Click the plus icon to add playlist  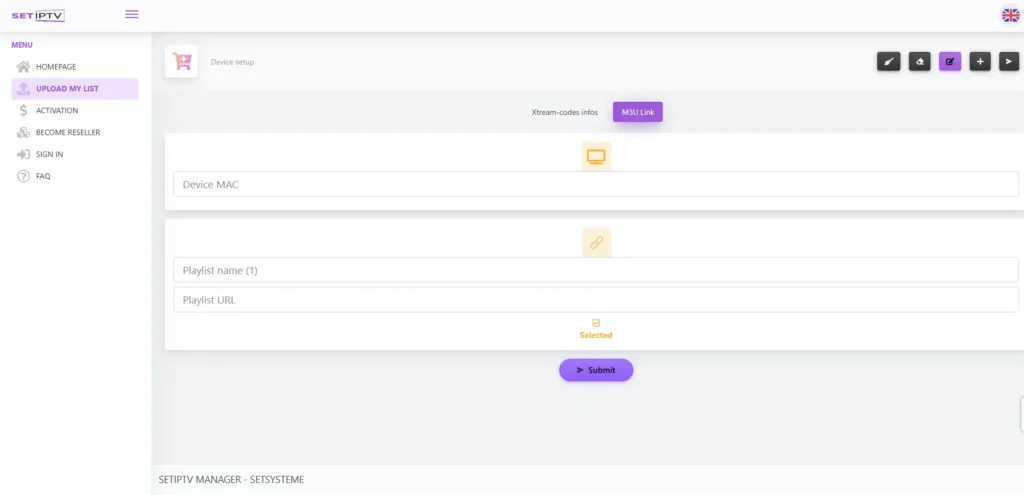pyautogui.click(x=980, y=62)
